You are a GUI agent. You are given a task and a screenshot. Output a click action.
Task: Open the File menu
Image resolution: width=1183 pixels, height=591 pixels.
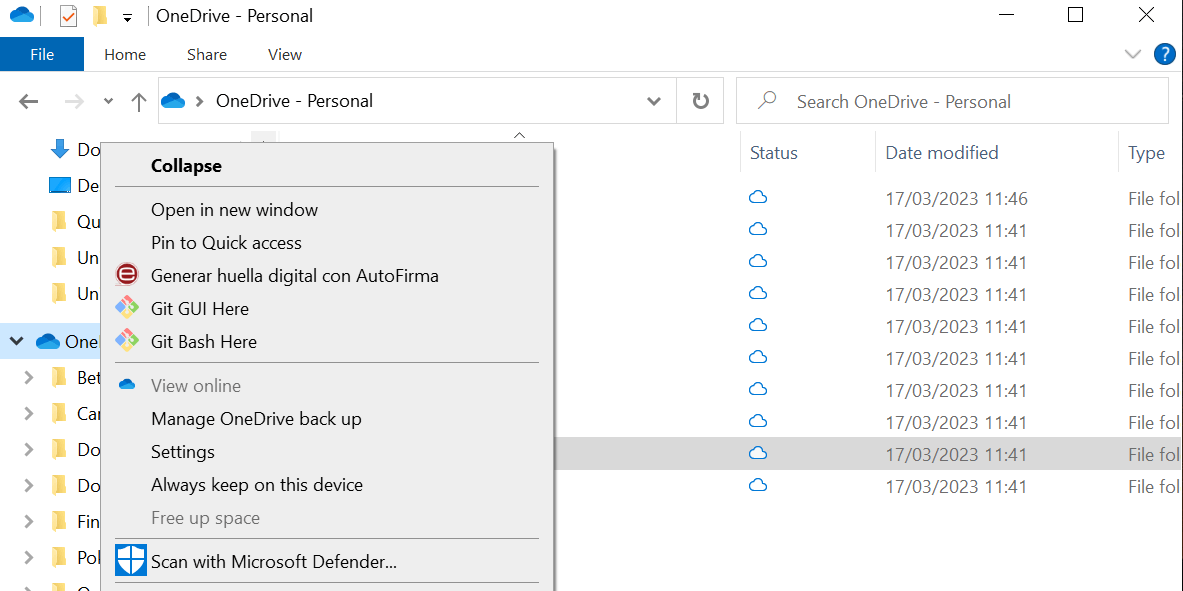click(41, 54)
